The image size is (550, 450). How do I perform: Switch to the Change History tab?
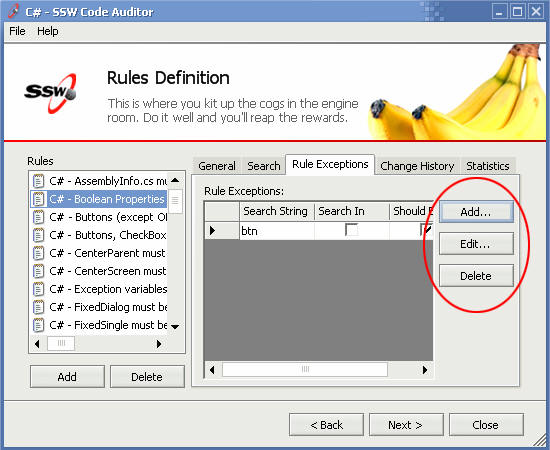[417, 166]
